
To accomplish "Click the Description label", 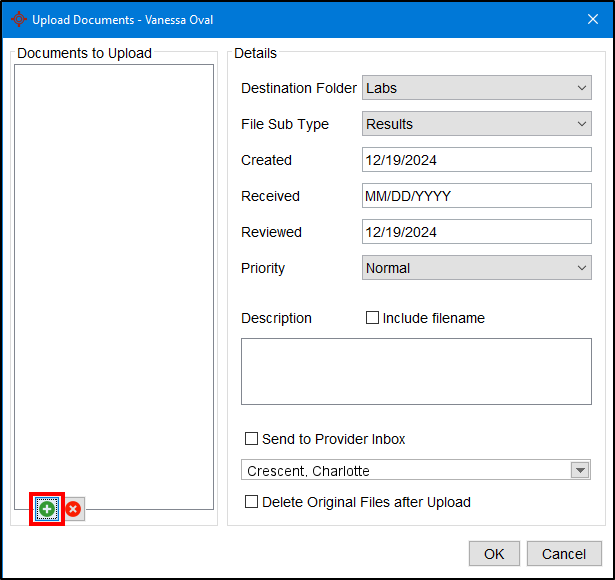I will (x=276, y=318).
